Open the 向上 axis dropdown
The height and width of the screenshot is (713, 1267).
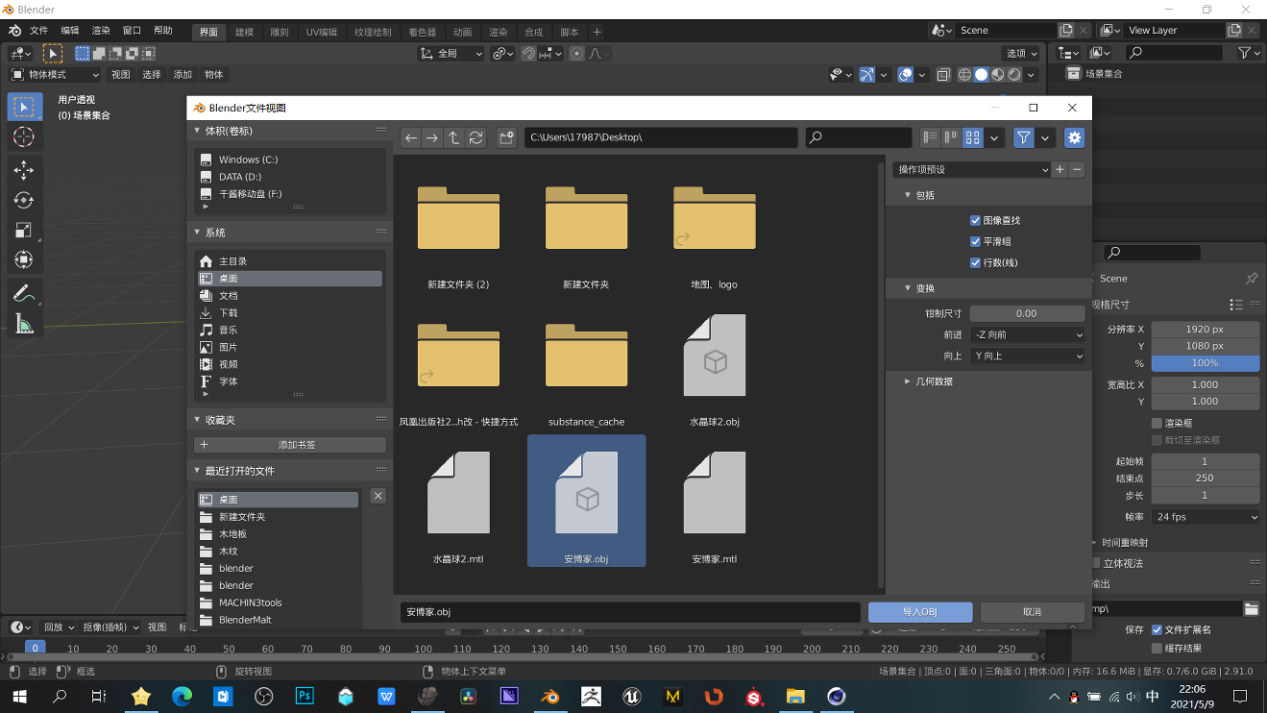tap(1028, 356)
